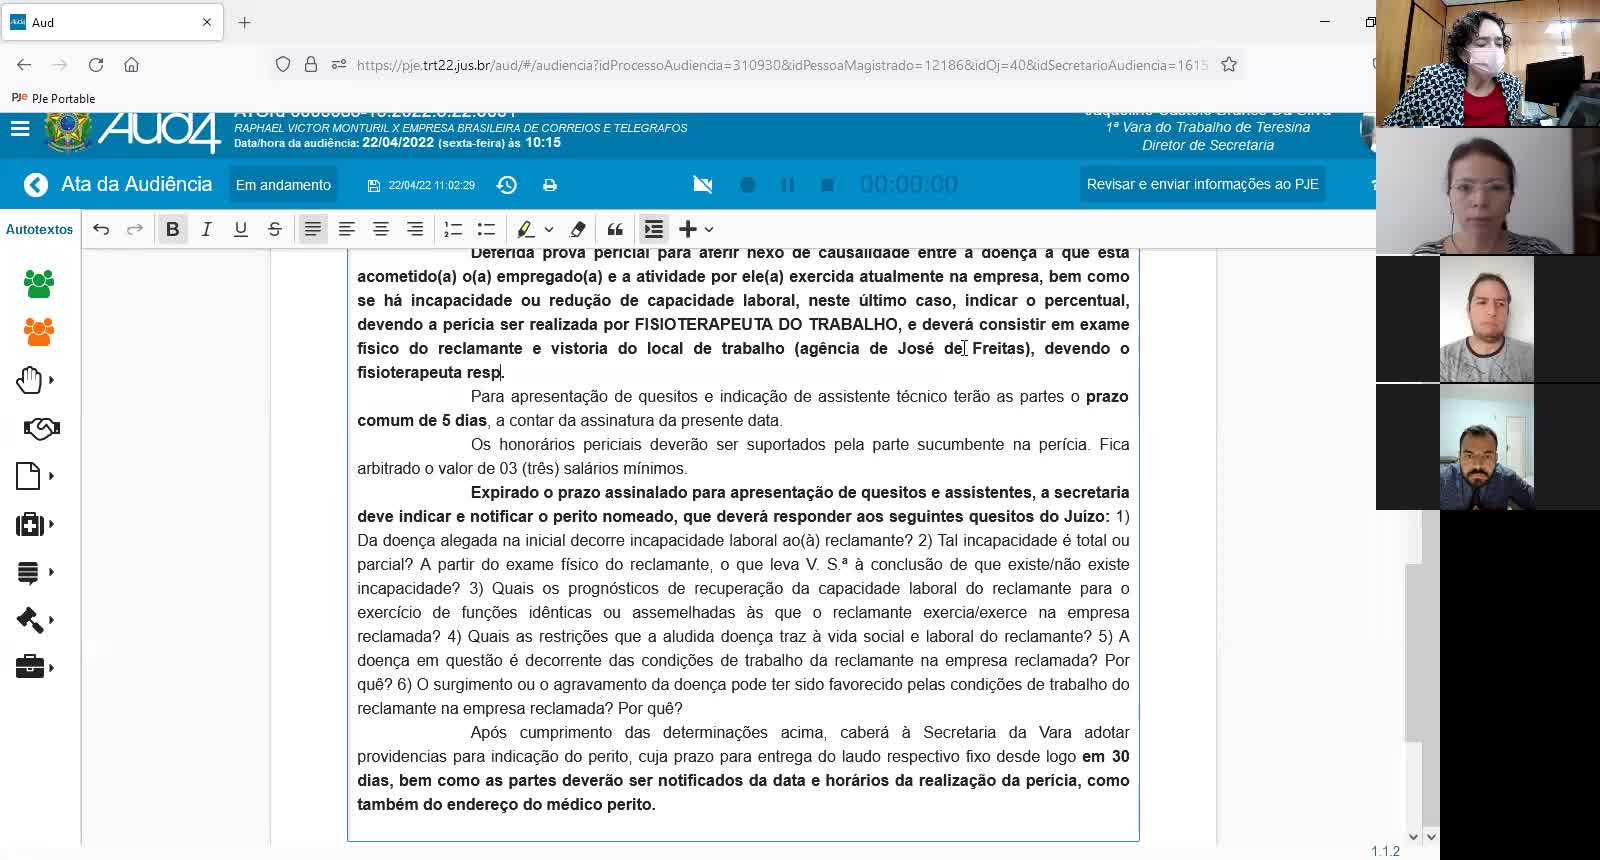Open a new browser tab
1600x860 pixels.
point(244,22)
